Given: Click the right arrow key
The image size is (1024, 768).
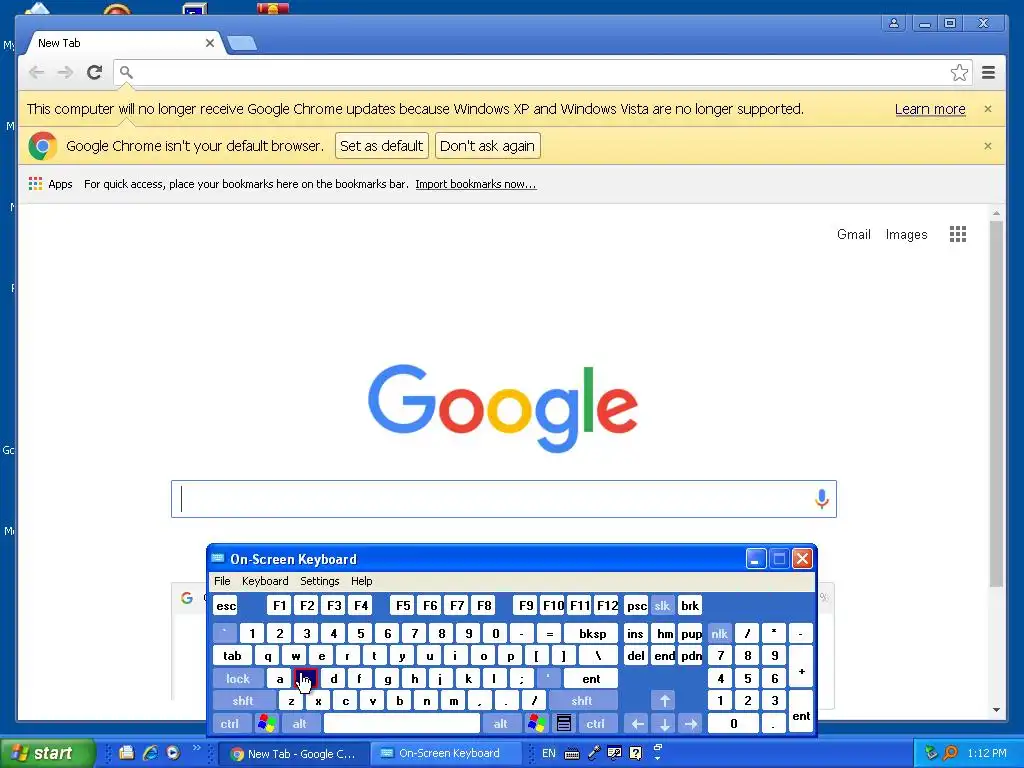Looking at the screenshot, I should pyautogui.click(x=691, y=724).
